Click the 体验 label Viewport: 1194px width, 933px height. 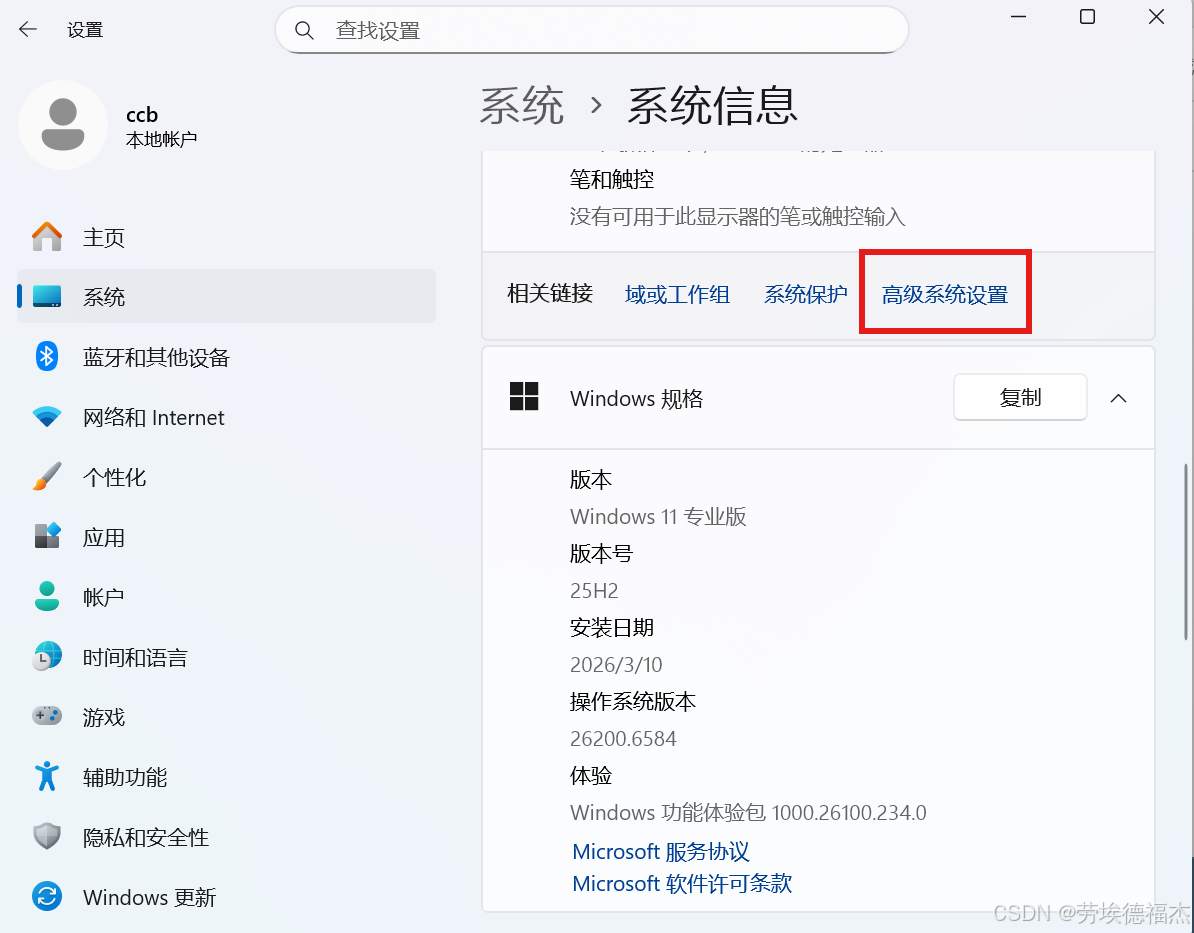coord(591,775)
